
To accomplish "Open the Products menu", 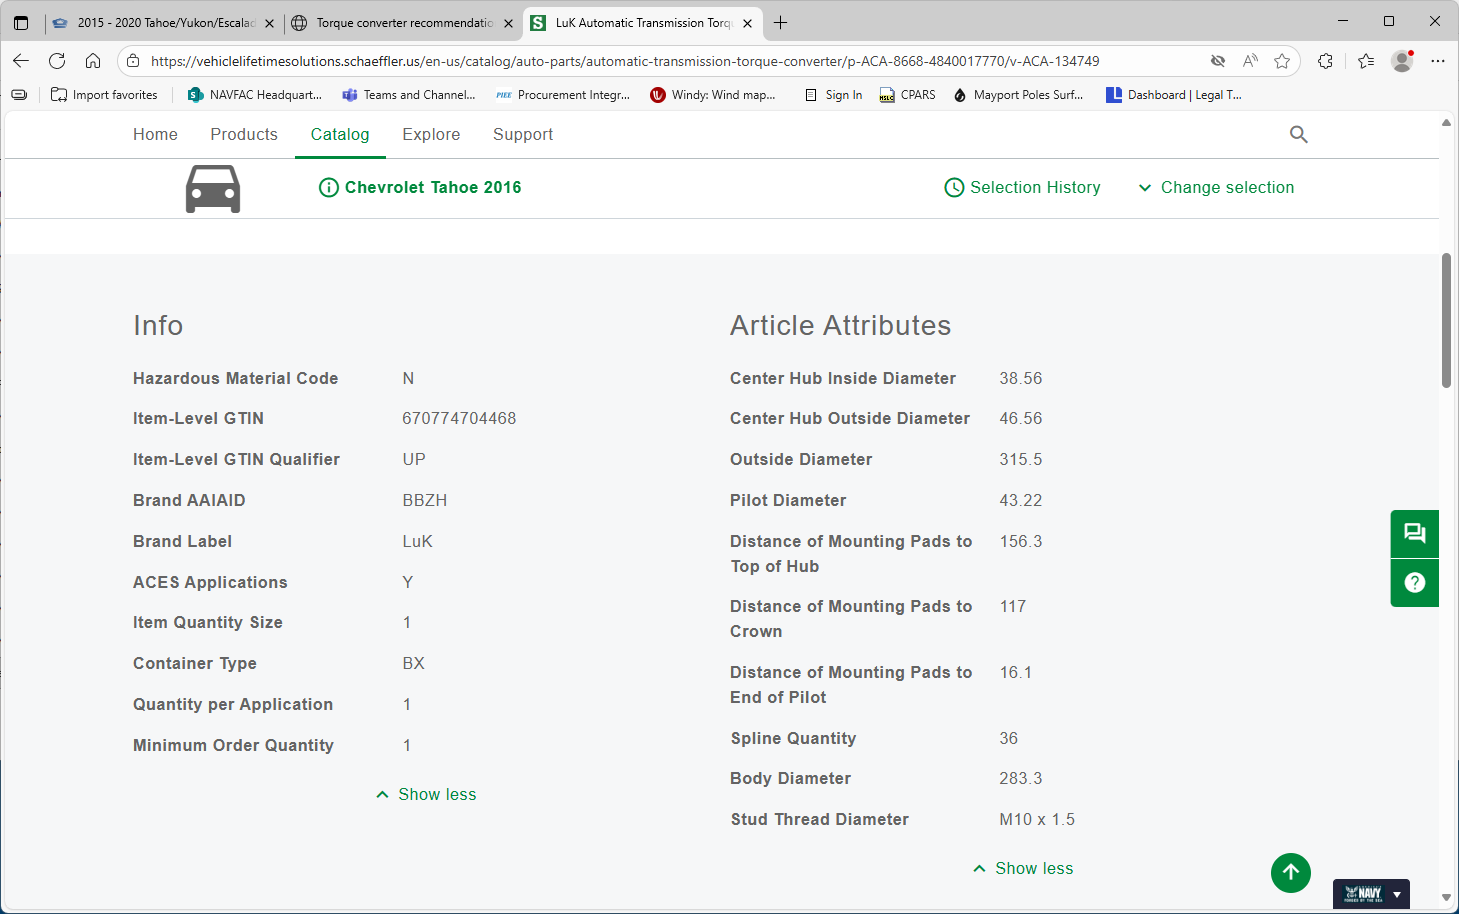I will point(244,134).
